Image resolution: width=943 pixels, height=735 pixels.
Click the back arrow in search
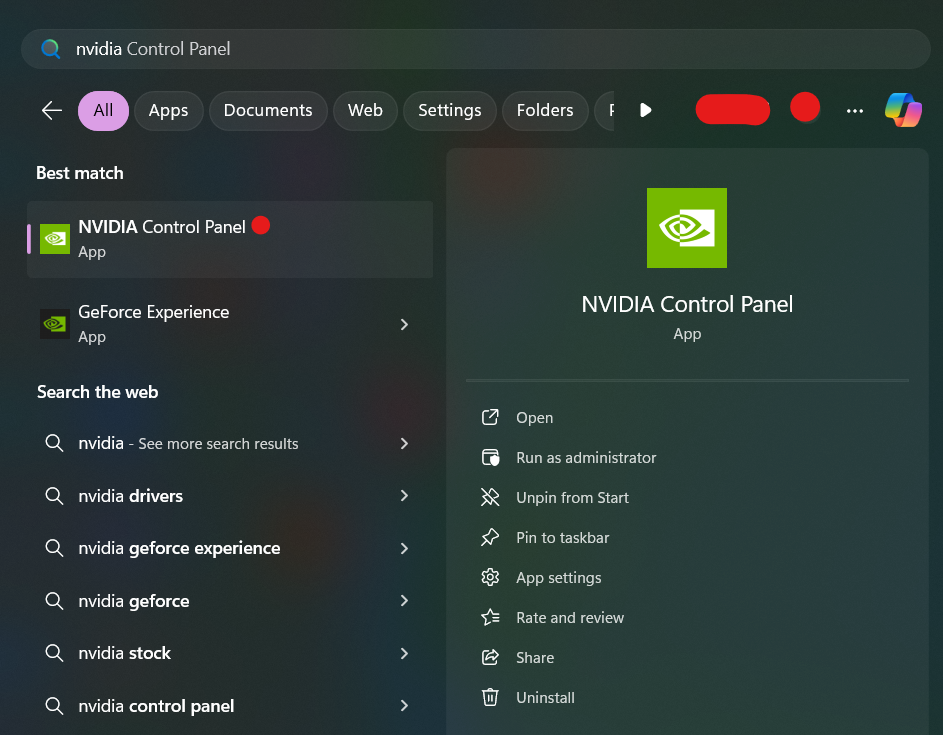coord(52,110)
